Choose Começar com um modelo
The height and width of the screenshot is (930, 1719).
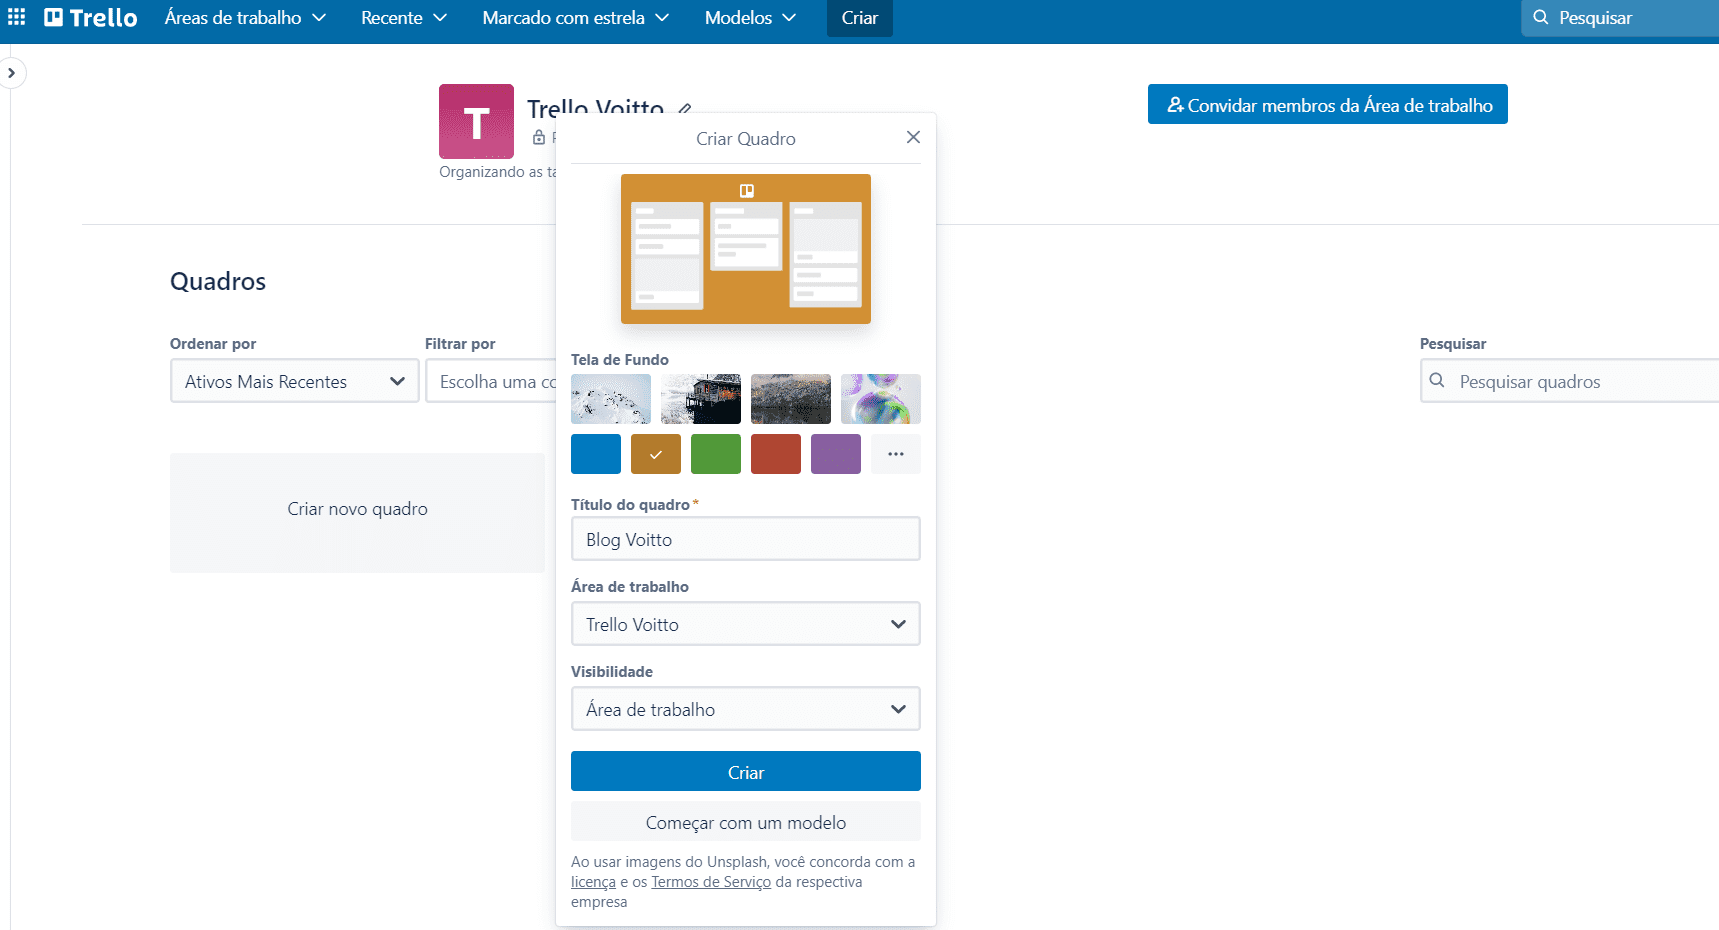click(x=746, y=822)
